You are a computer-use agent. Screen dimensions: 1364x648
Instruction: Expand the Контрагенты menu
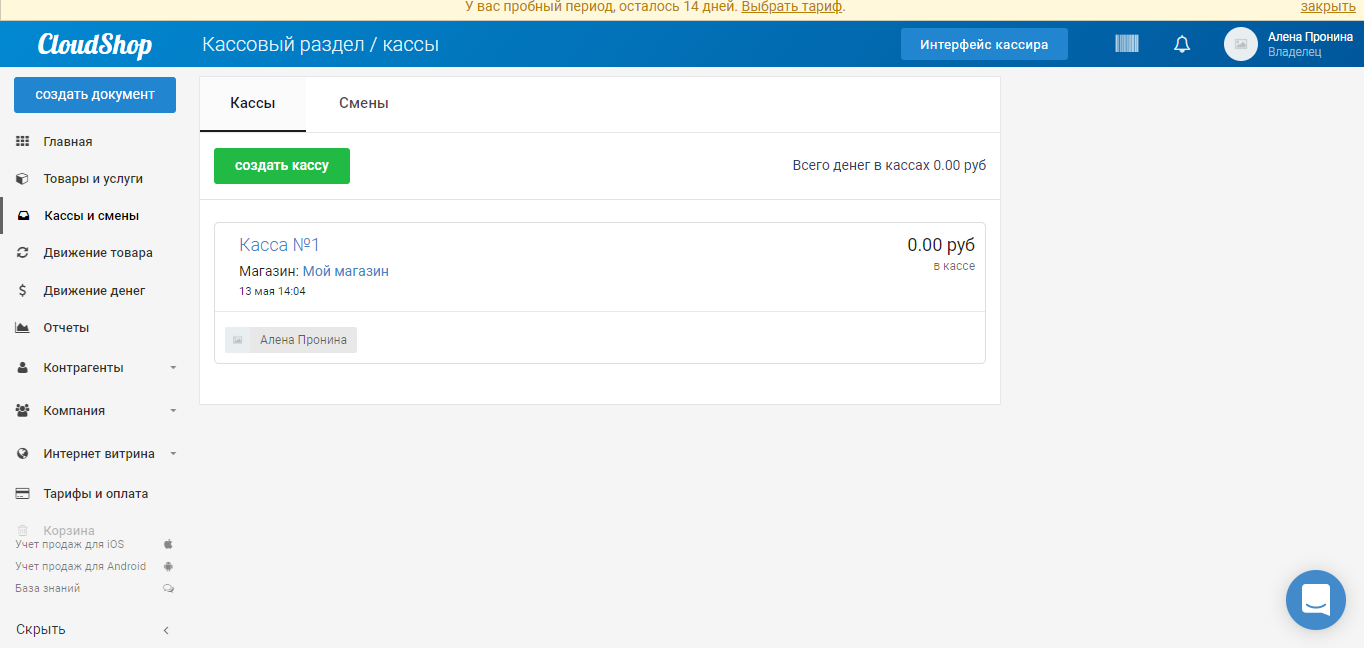(x=85, y=367)
